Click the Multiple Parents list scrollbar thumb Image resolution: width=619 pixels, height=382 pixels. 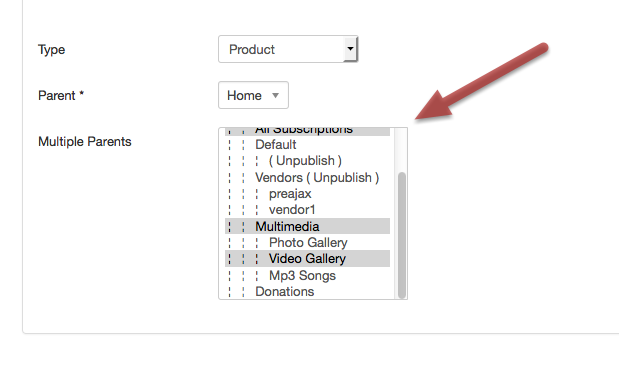pyautogui.click(x=402, y=235)
